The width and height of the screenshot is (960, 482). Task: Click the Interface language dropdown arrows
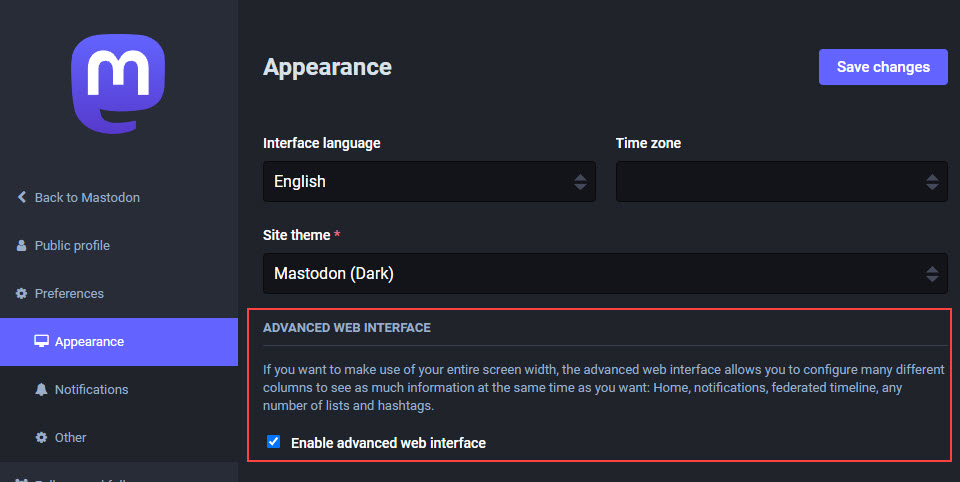coord(580,182)
